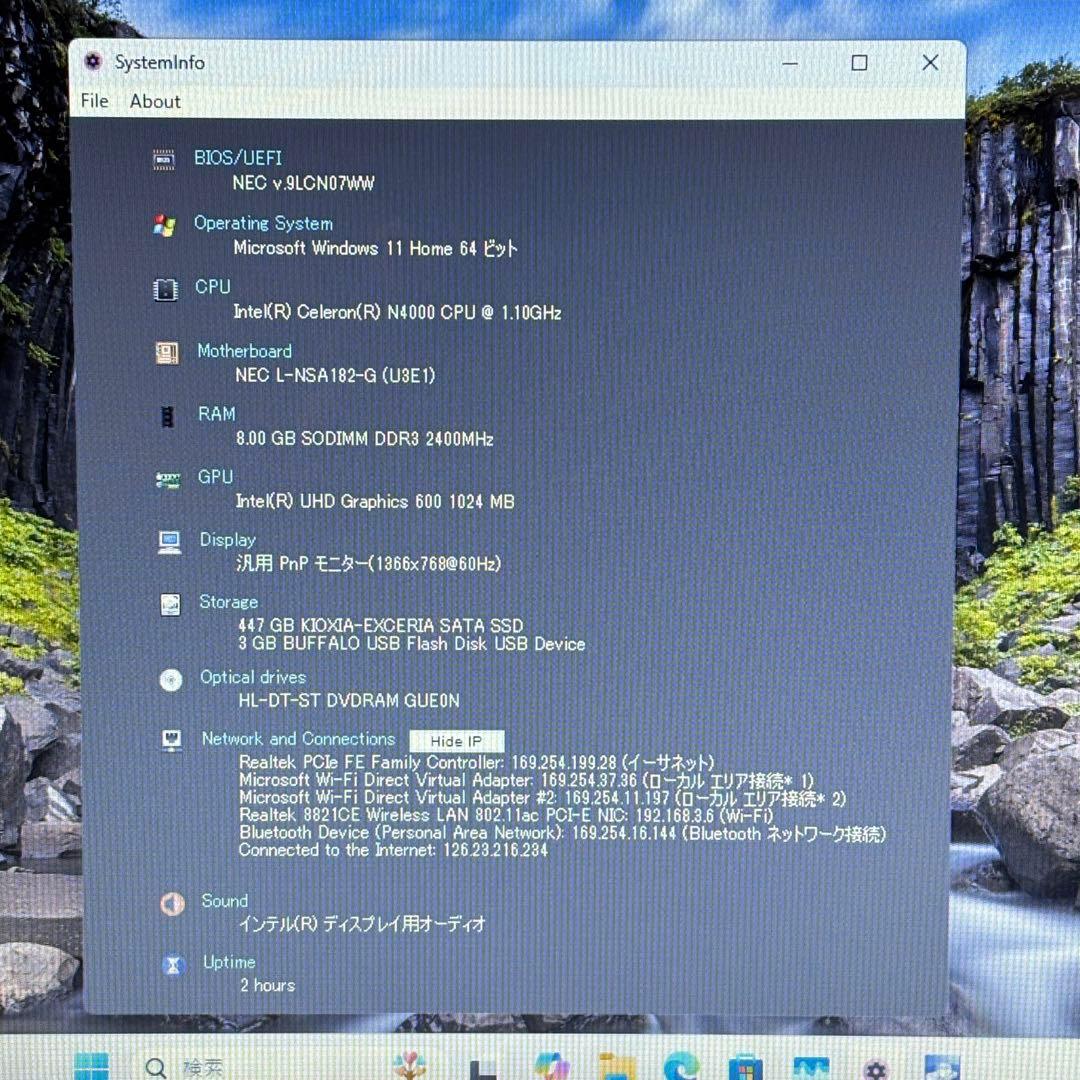Open the About menu
Screen dimensions: 1080x1080
pos(155,101)
